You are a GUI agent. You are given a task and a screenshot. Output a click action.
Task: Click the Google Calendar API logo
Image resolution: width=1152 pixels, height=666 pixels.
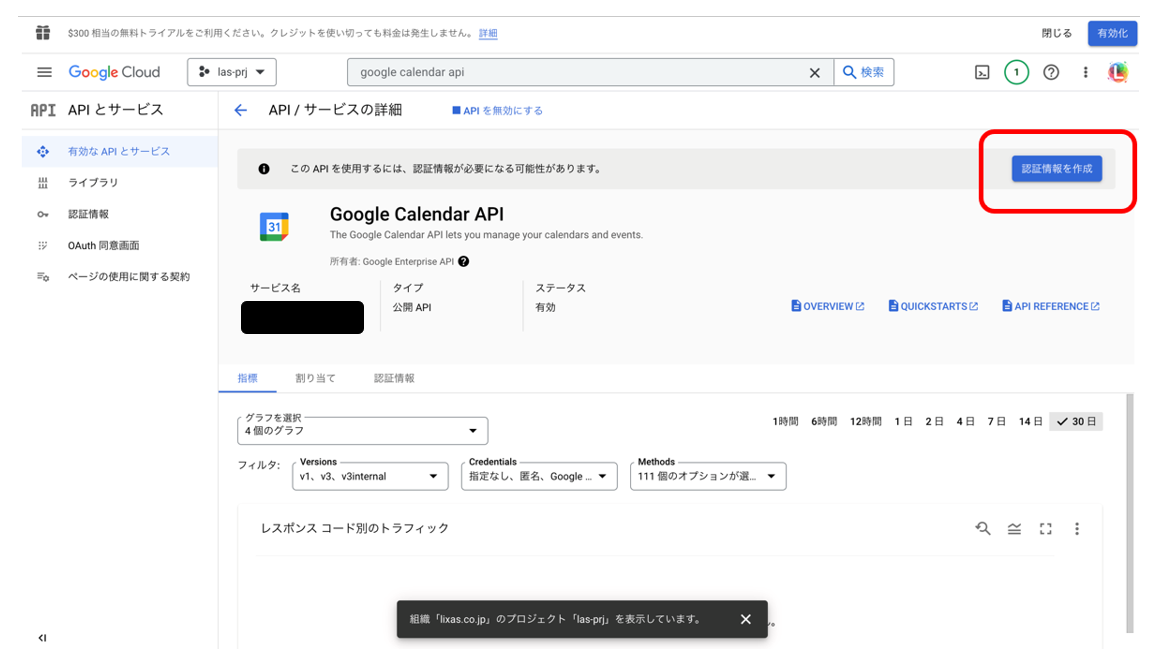[x=274, y=226]
